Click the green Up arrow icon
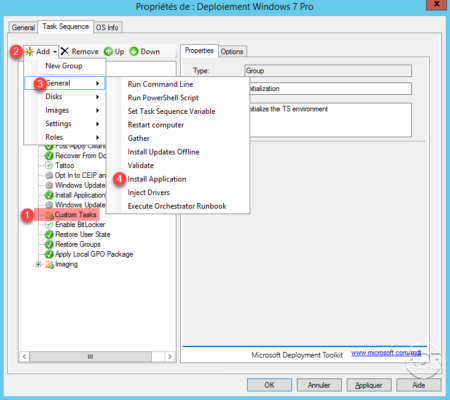The image size is (450, 400). (108, 52)
